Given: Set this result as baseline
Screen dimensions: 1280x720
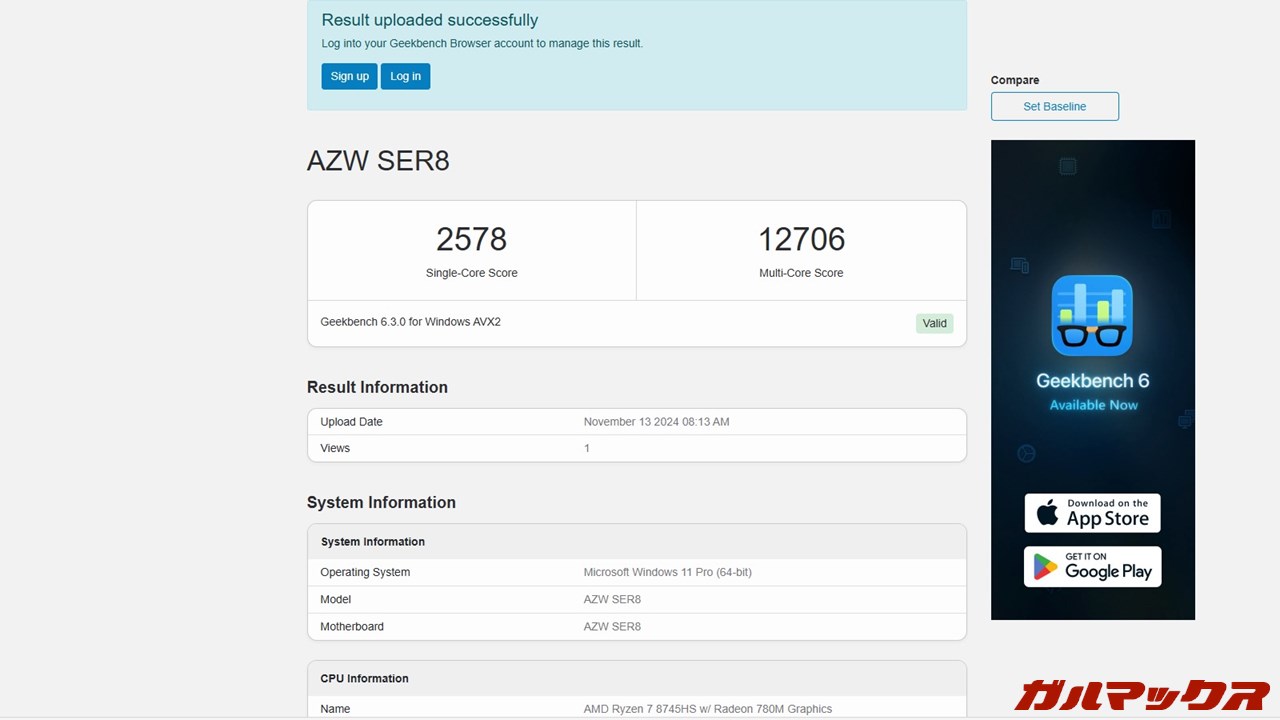Looking at the screenshot, I should click(x=1054, y=106).
